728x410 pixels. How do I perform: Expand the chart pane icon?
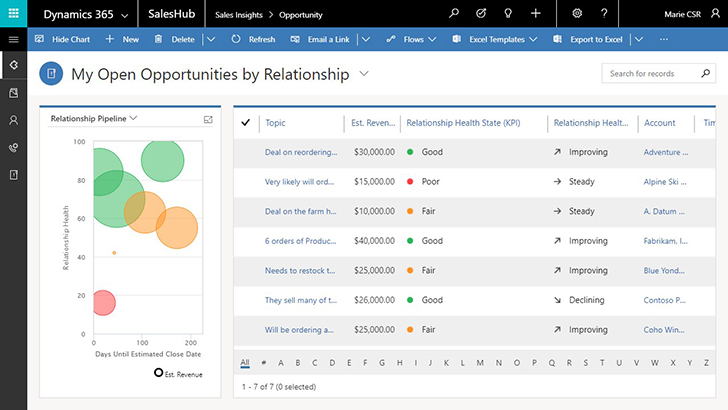coord(208,119)
